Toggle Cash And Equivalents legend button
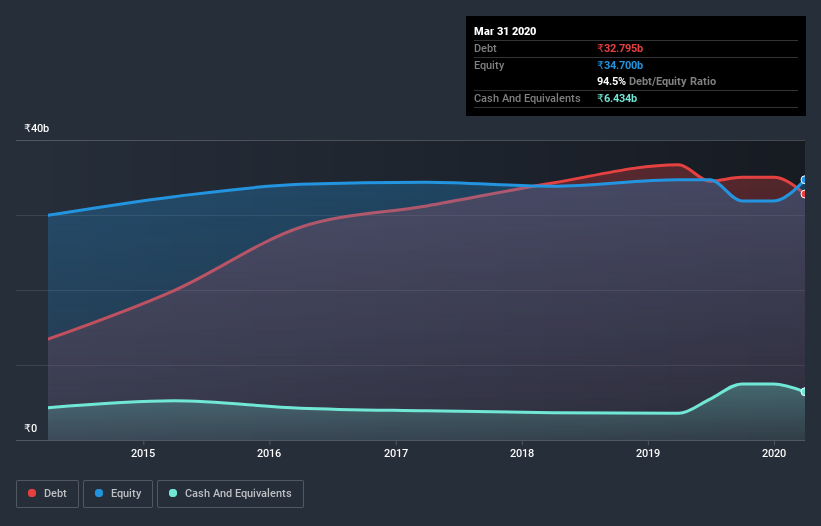 [x=230, y=494]
